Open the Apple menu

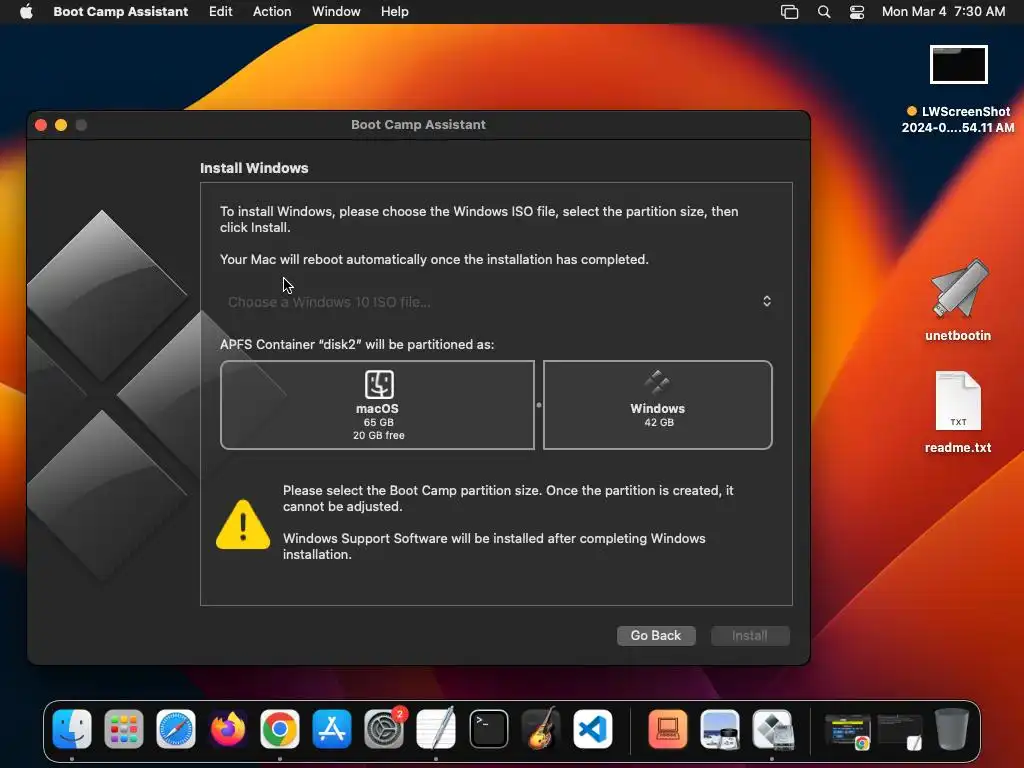[x=26, y=12]
